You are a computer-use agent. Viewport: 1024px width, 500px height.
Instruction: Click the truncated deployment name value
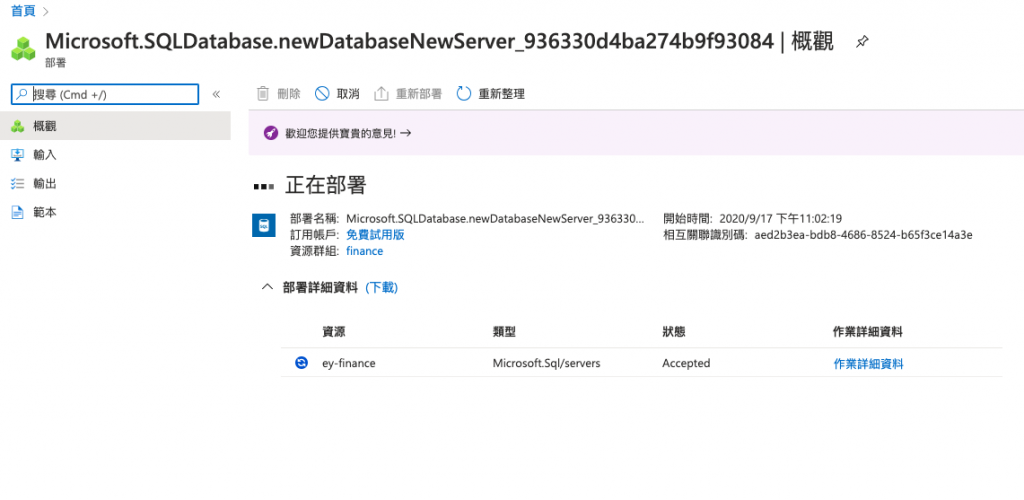(496, 219)
